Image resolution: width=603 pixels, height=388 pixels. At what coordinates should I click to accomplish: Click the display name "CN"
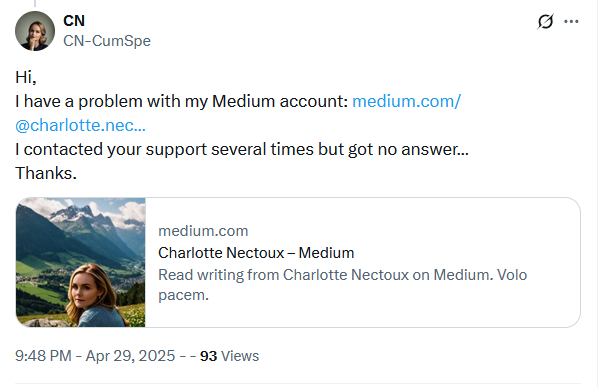[x=74, y=21]
